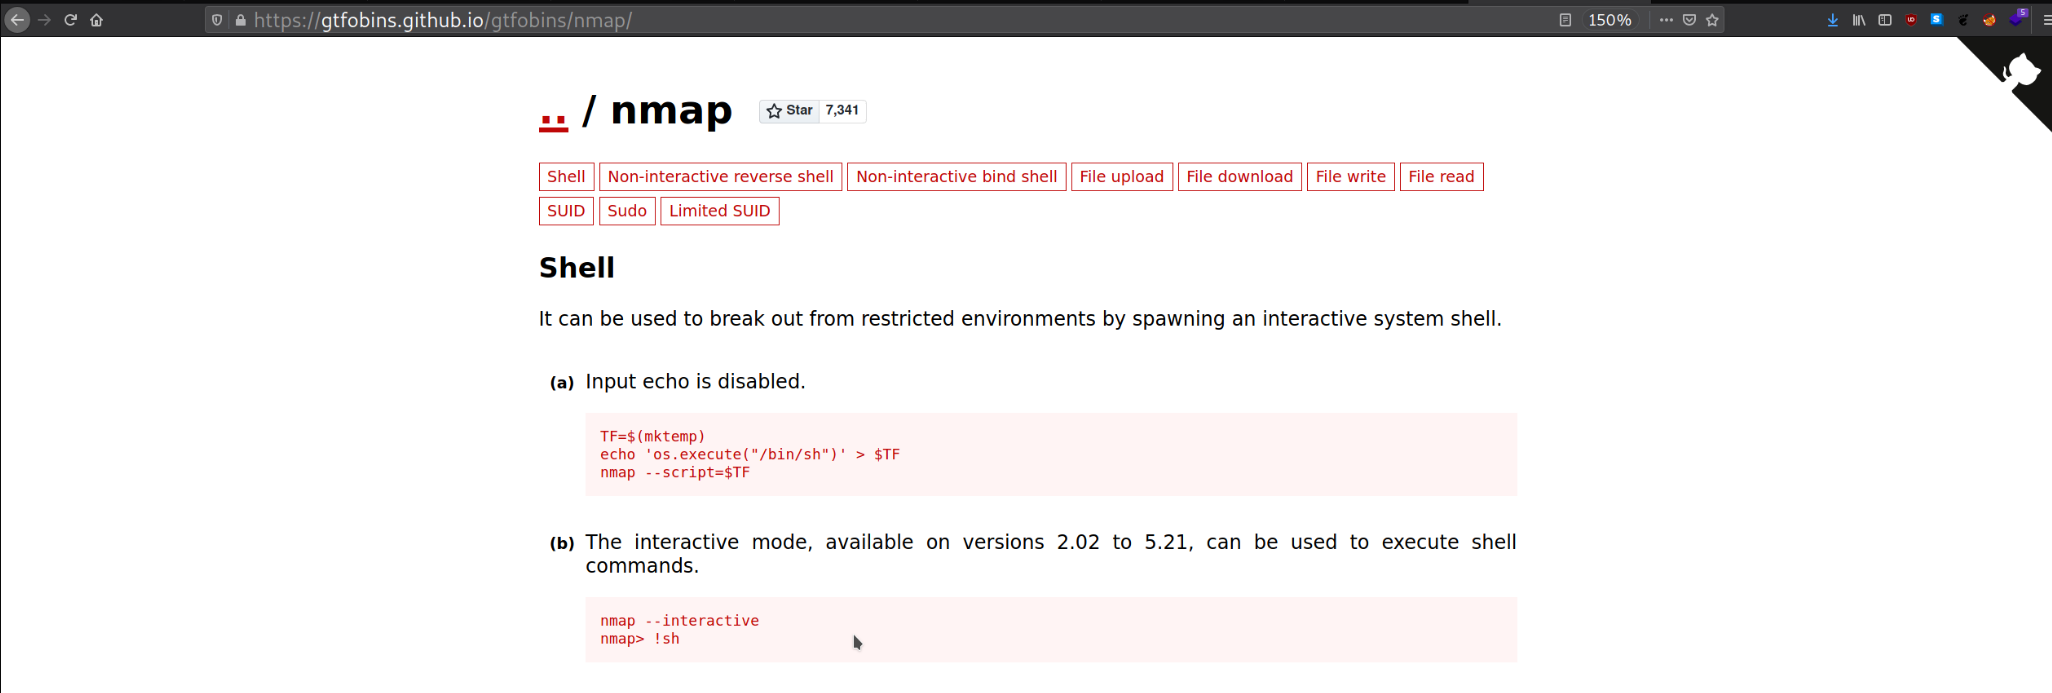The height and width of the screenshot is (693, 2052).
Task: Open tracking protection shield in address bar
Action: 217,20
